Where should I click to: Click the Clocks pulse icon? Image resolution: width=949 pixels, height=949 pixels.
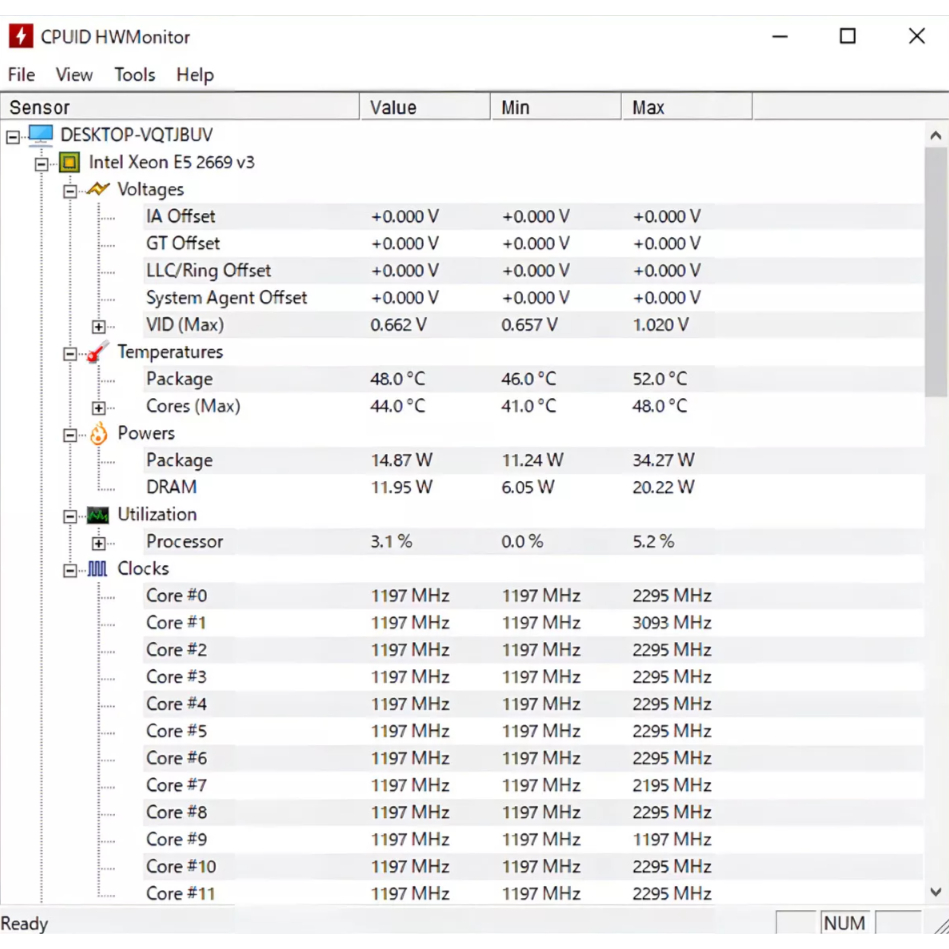tap(97, 569)
